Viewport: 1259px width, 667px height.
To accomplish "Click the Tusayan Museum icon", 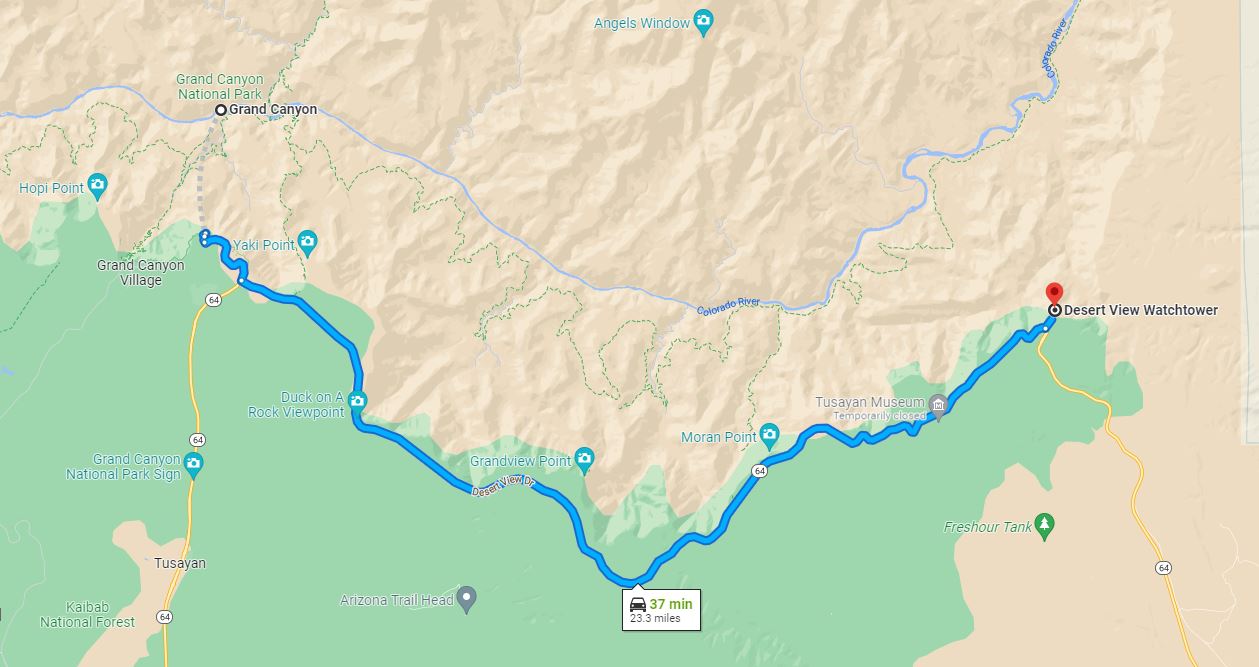I will (x=938, y=405).
